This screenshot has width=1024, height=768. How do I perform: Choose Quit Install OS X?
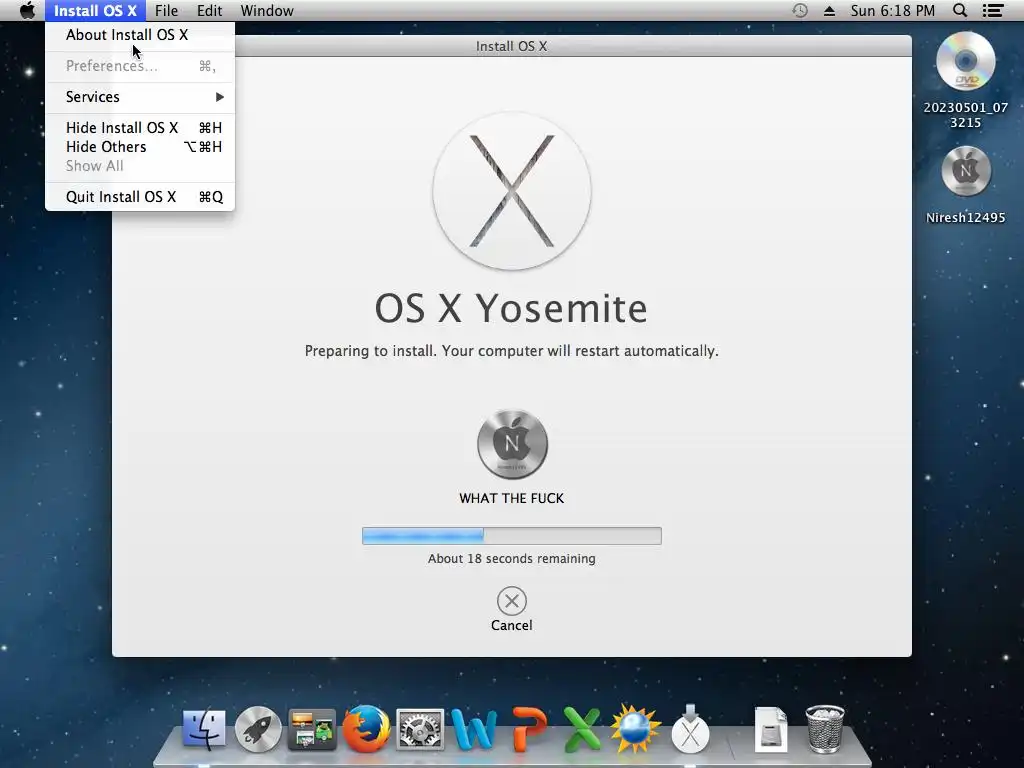point(140,197)
